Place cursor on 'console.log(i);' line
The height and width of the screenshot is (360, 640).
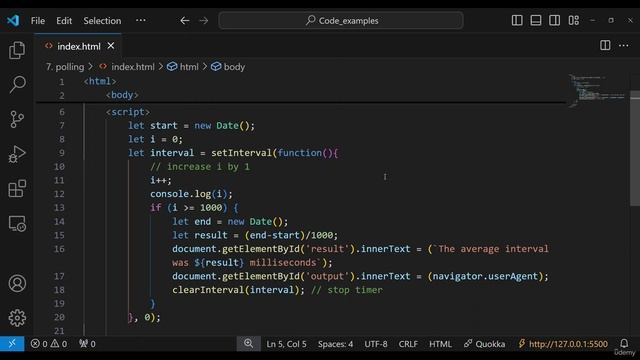tap(191, 194)
